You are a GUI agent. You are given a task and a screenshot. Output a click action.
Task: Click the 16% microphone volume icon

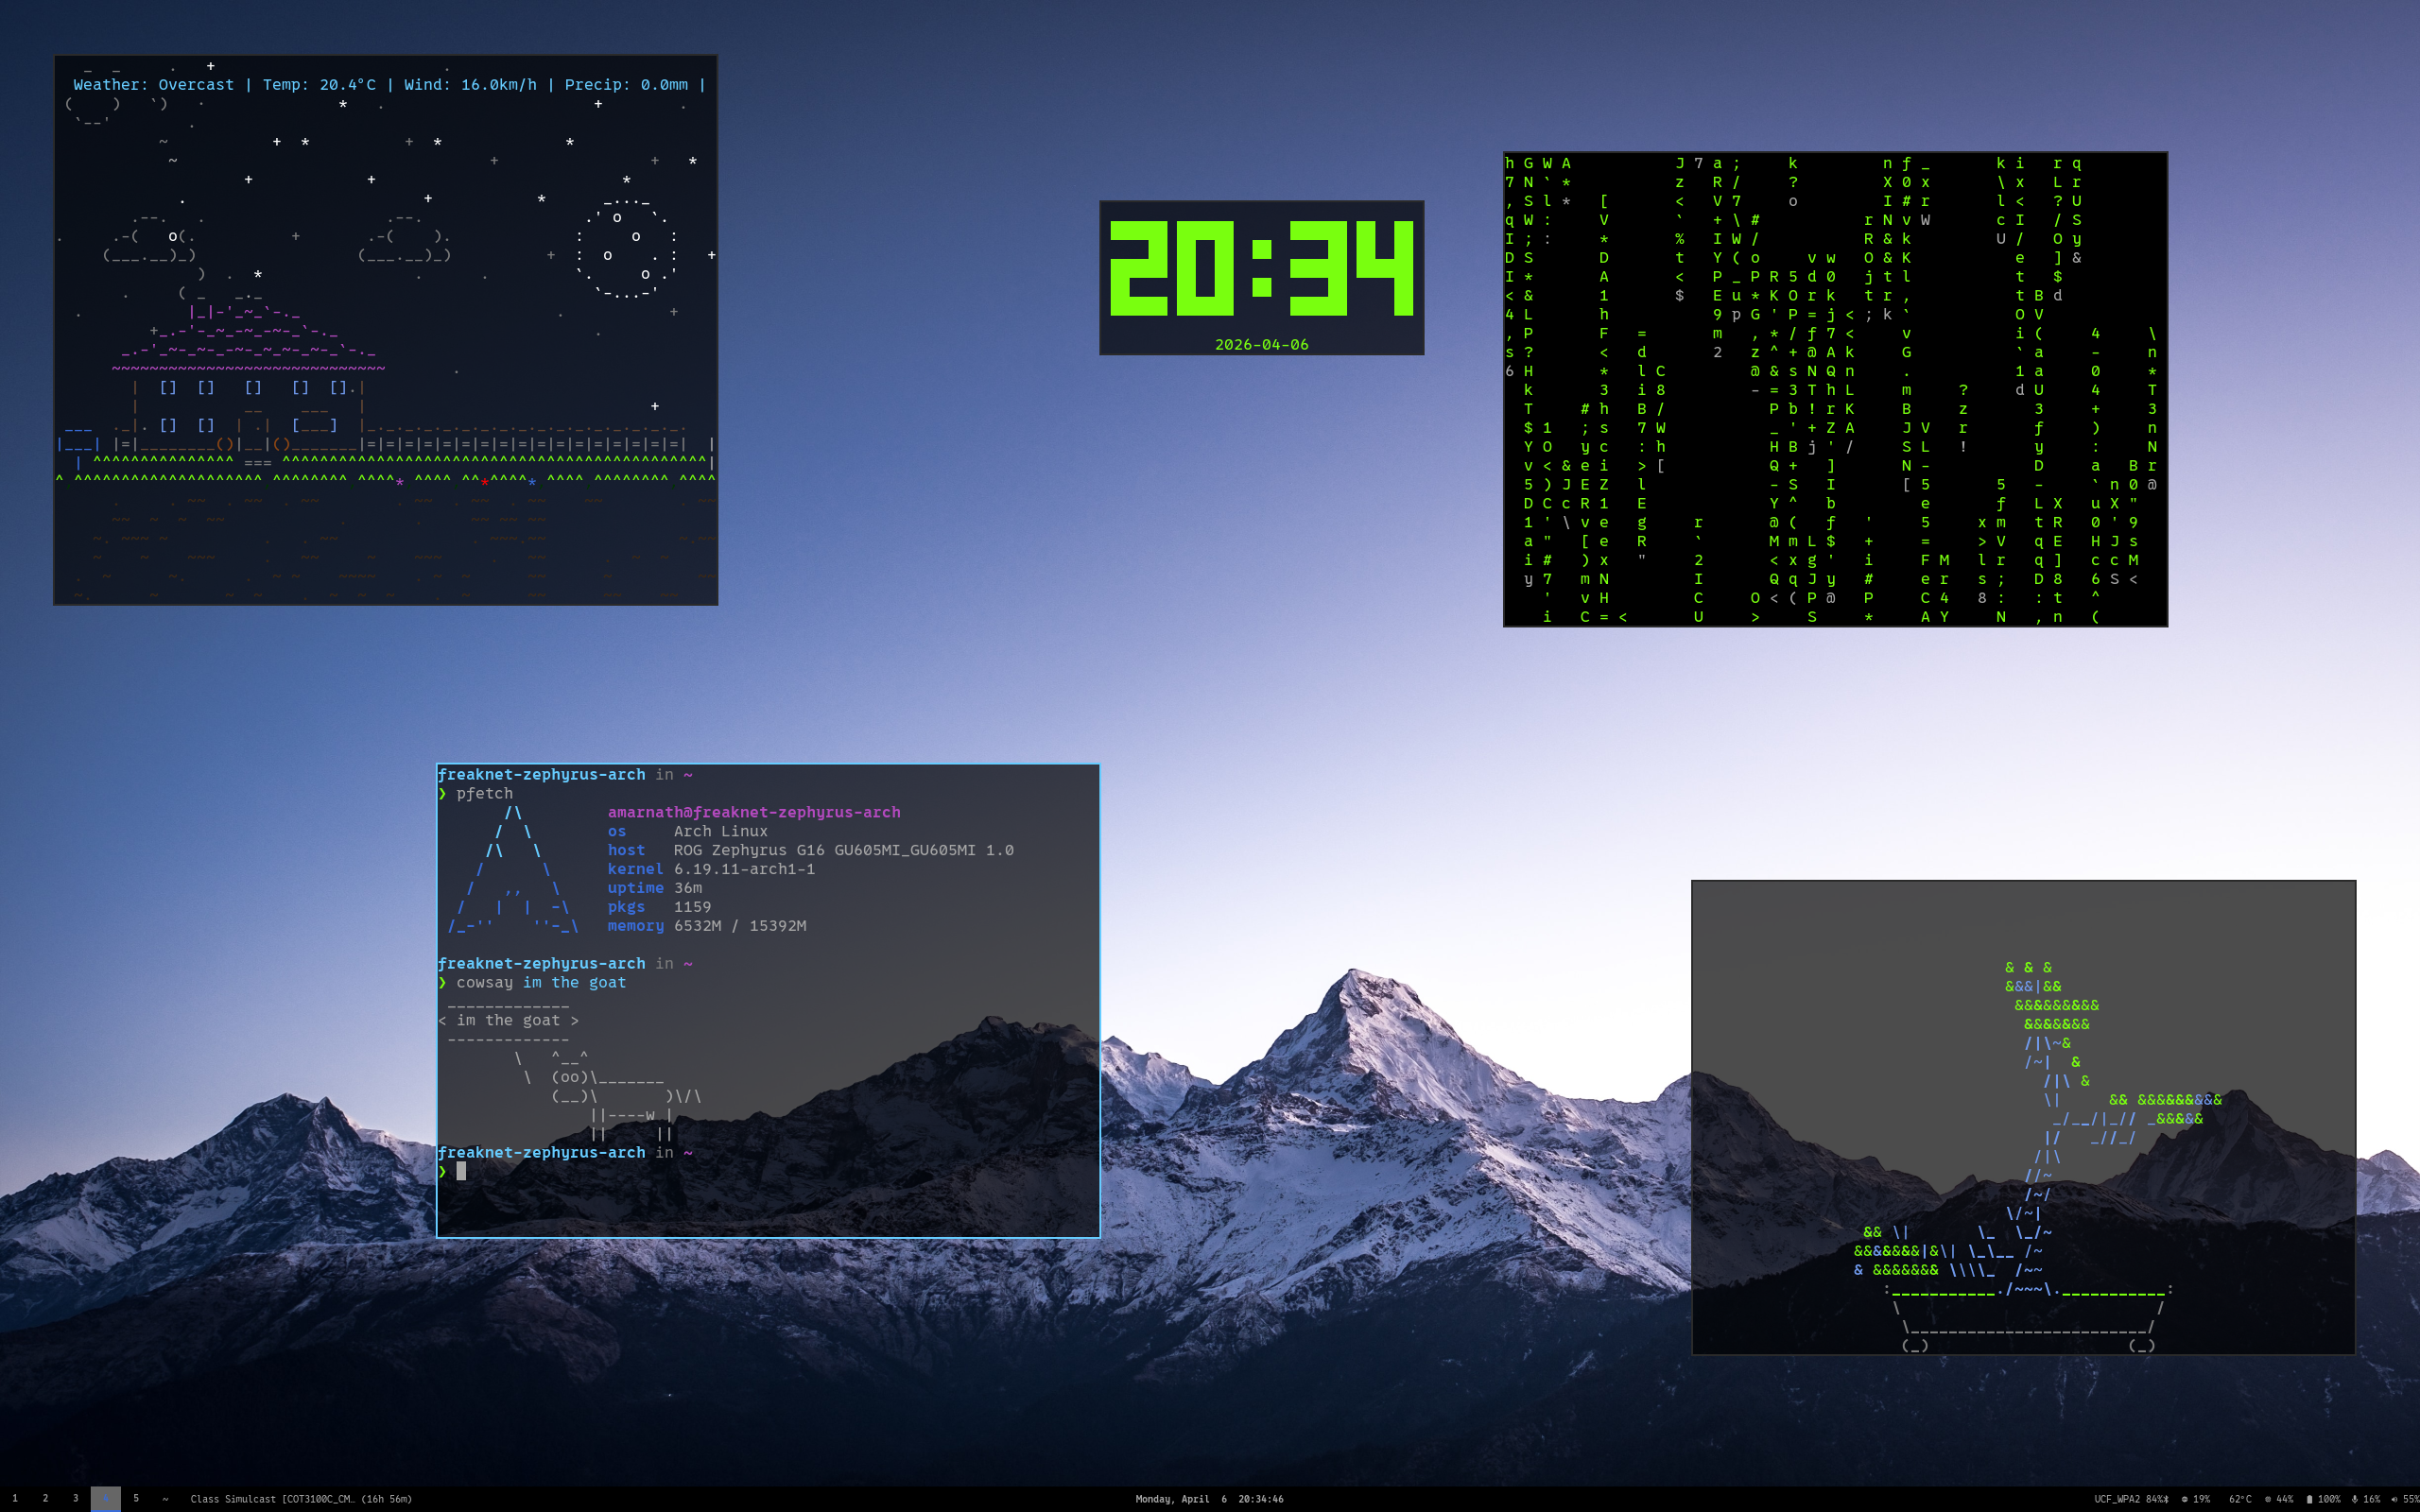coord(2355,1499)
